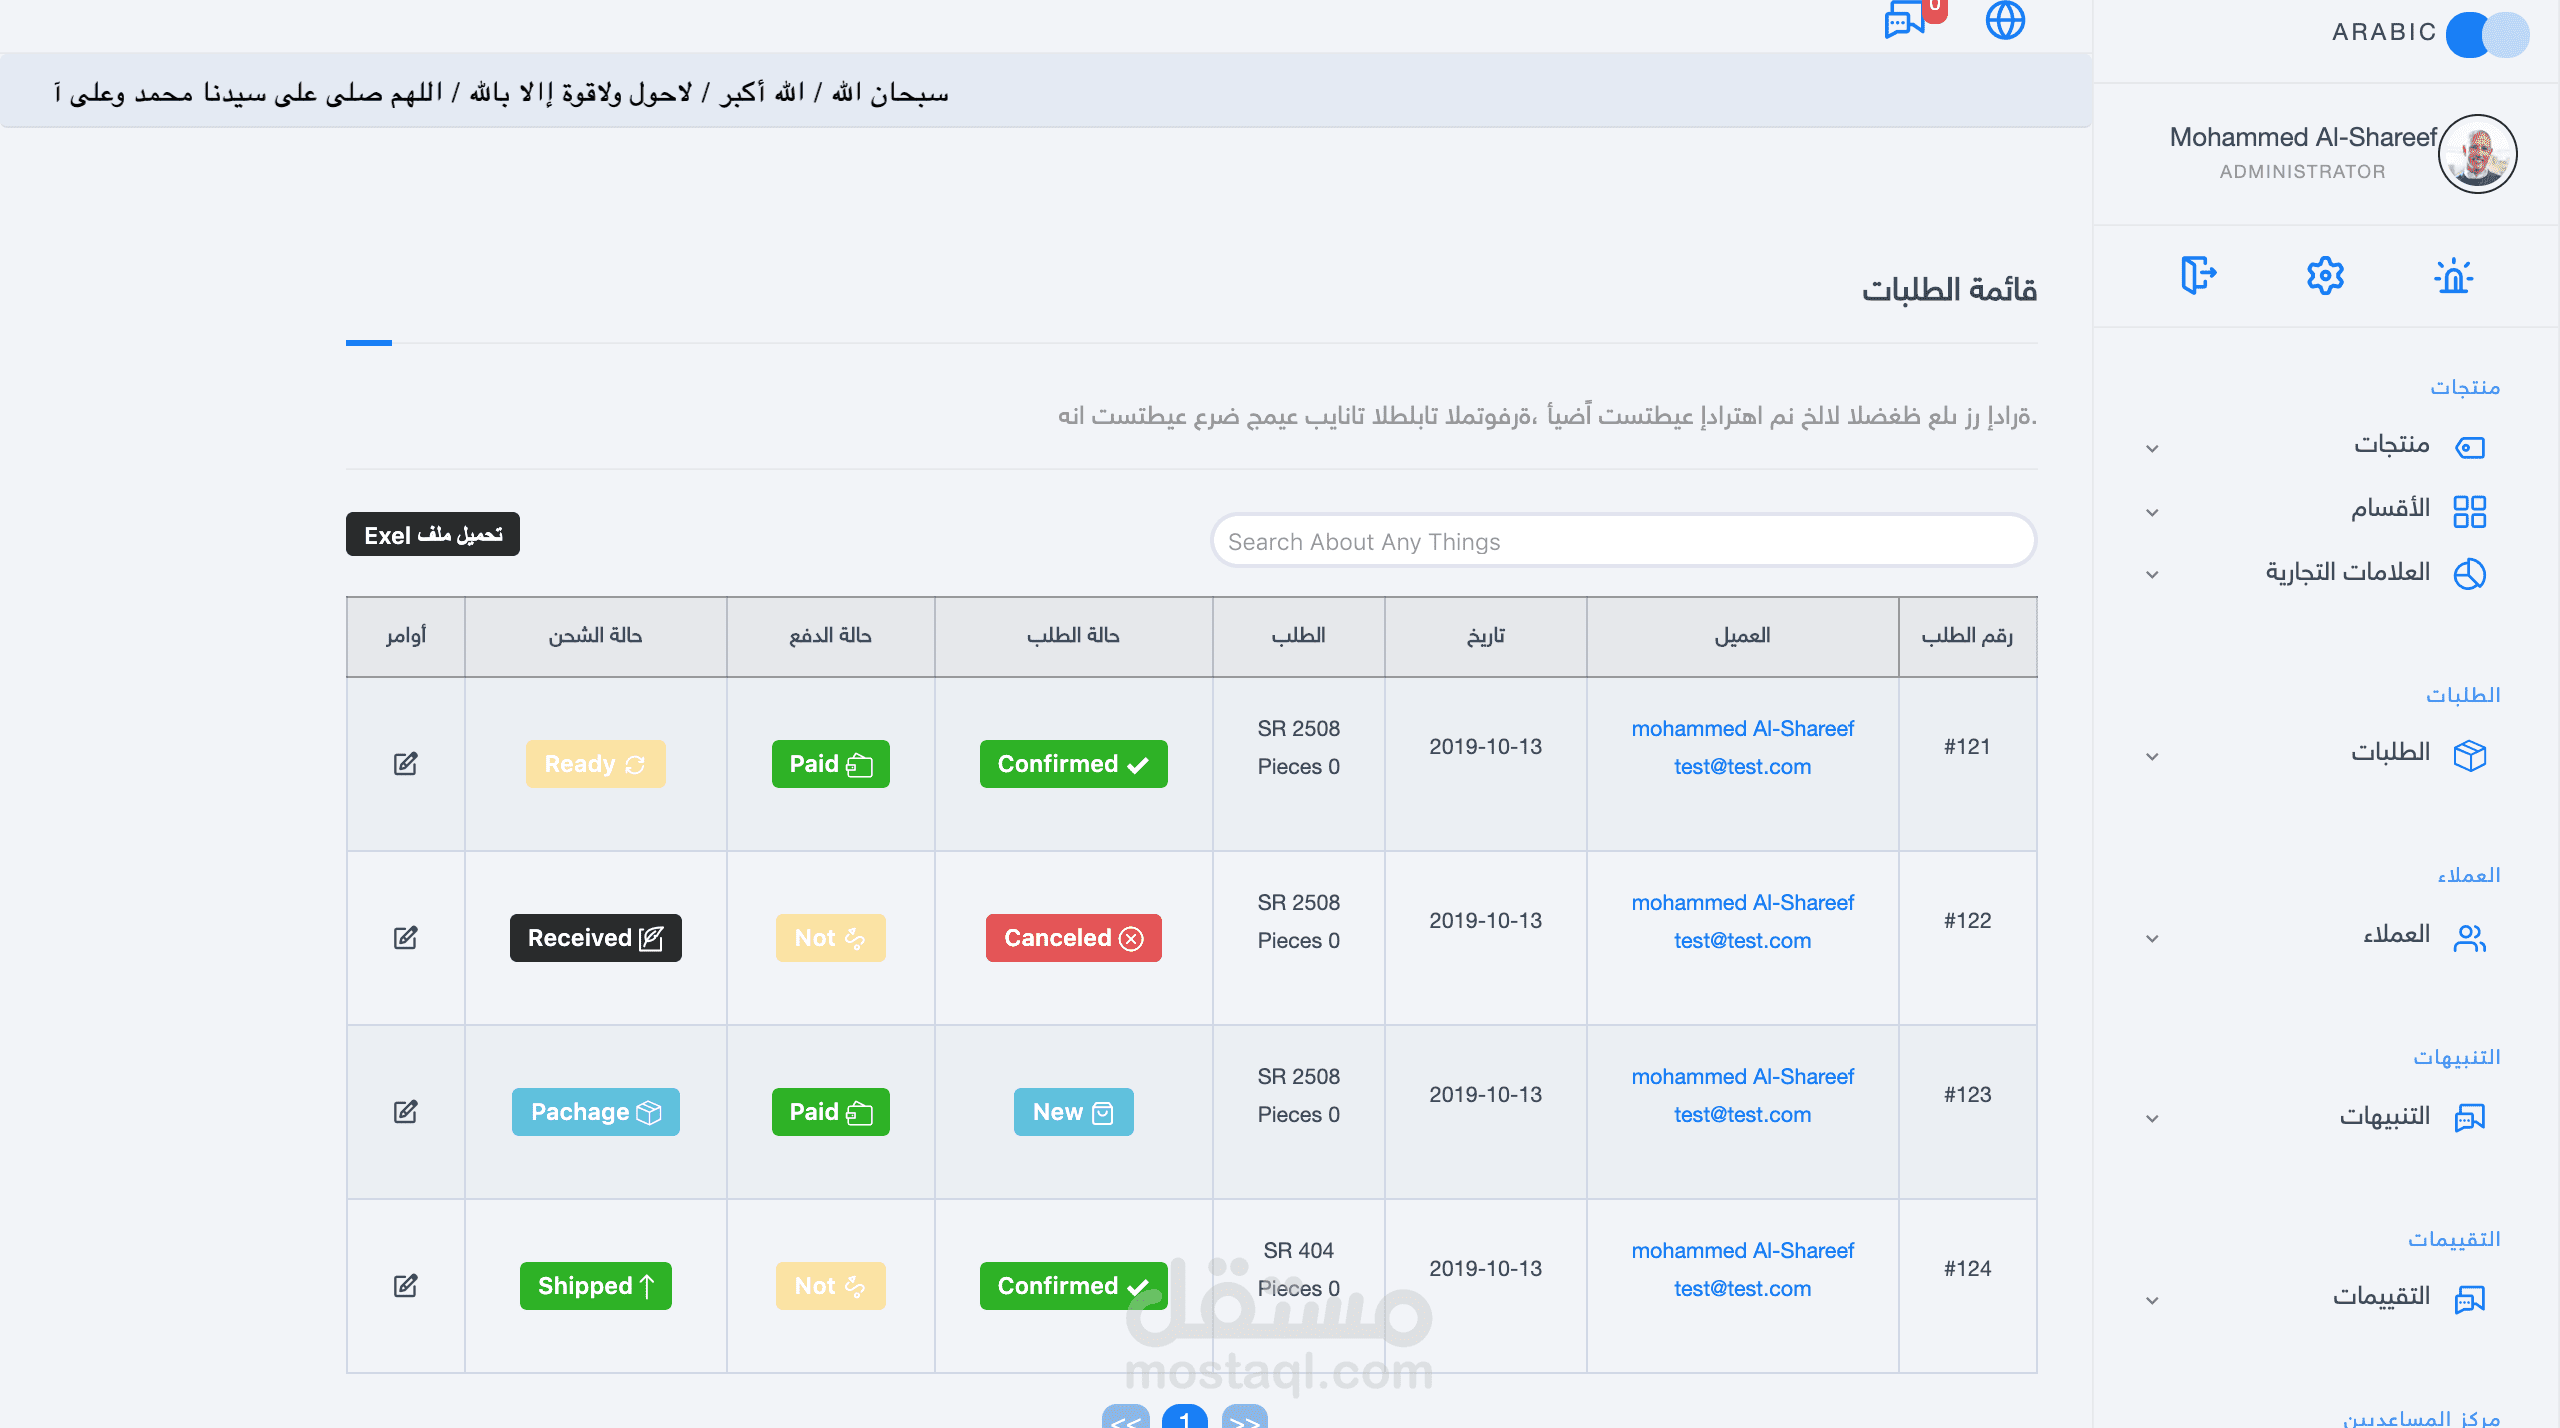Image resolution: width=2560 pixels, height=1428 pixels.
Task: Open the chat messages icon
Action: pyautogui.click(x=1904, y=20)
